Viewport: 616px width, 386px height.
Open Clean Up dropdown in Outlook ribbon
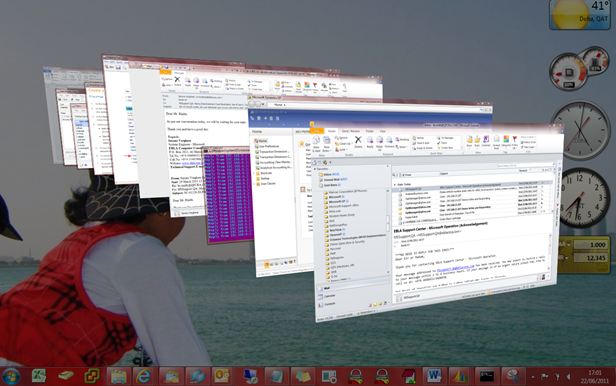click(343, 144)
